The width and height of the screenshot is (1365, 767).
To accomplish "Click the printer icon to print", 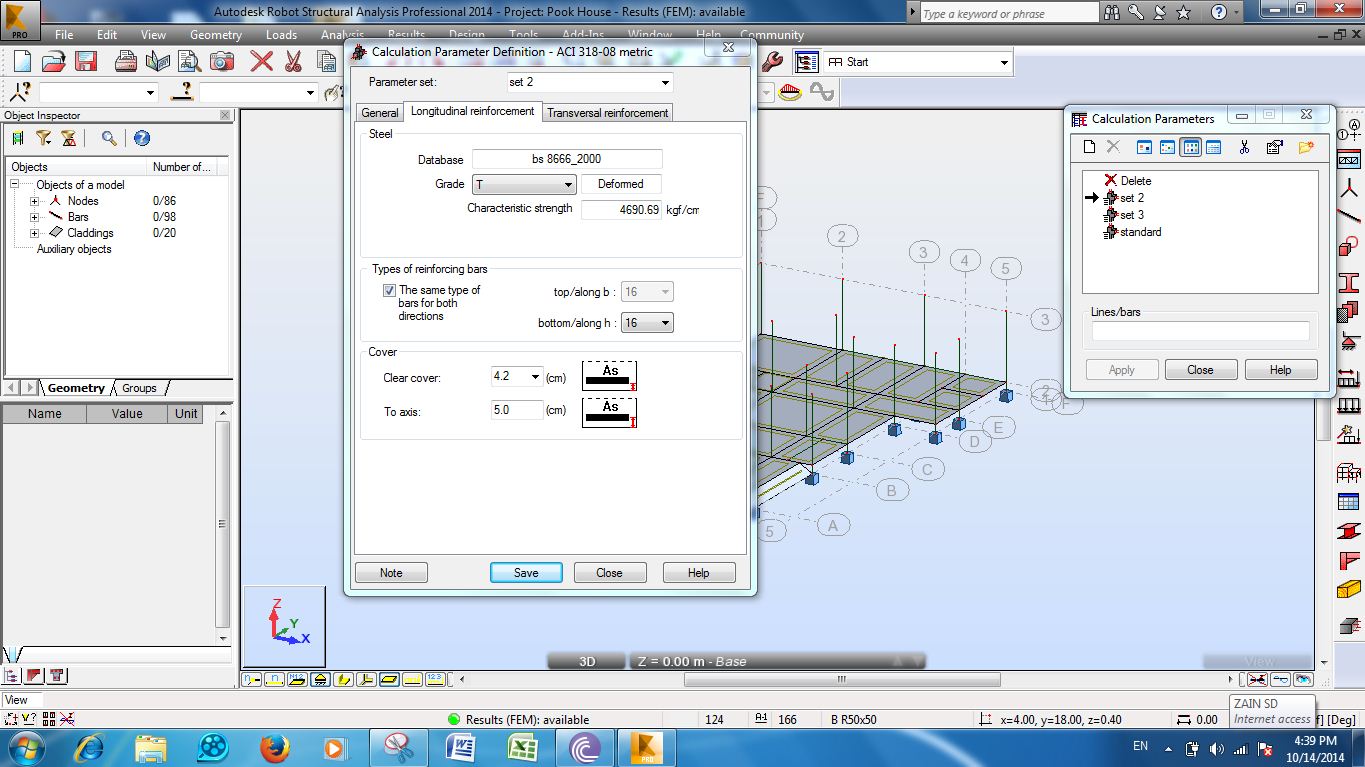I will tap(127, 60).
